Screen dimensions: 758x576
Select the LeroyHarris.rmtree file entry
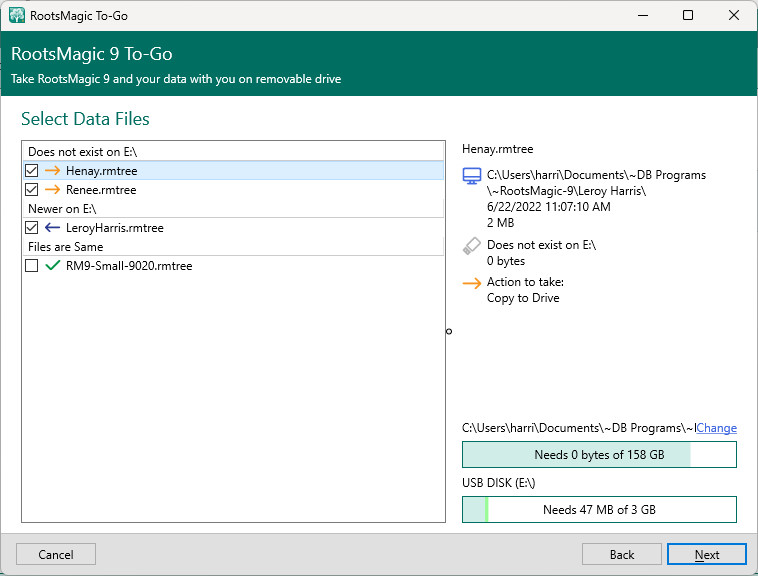click(x=114, y=228)
